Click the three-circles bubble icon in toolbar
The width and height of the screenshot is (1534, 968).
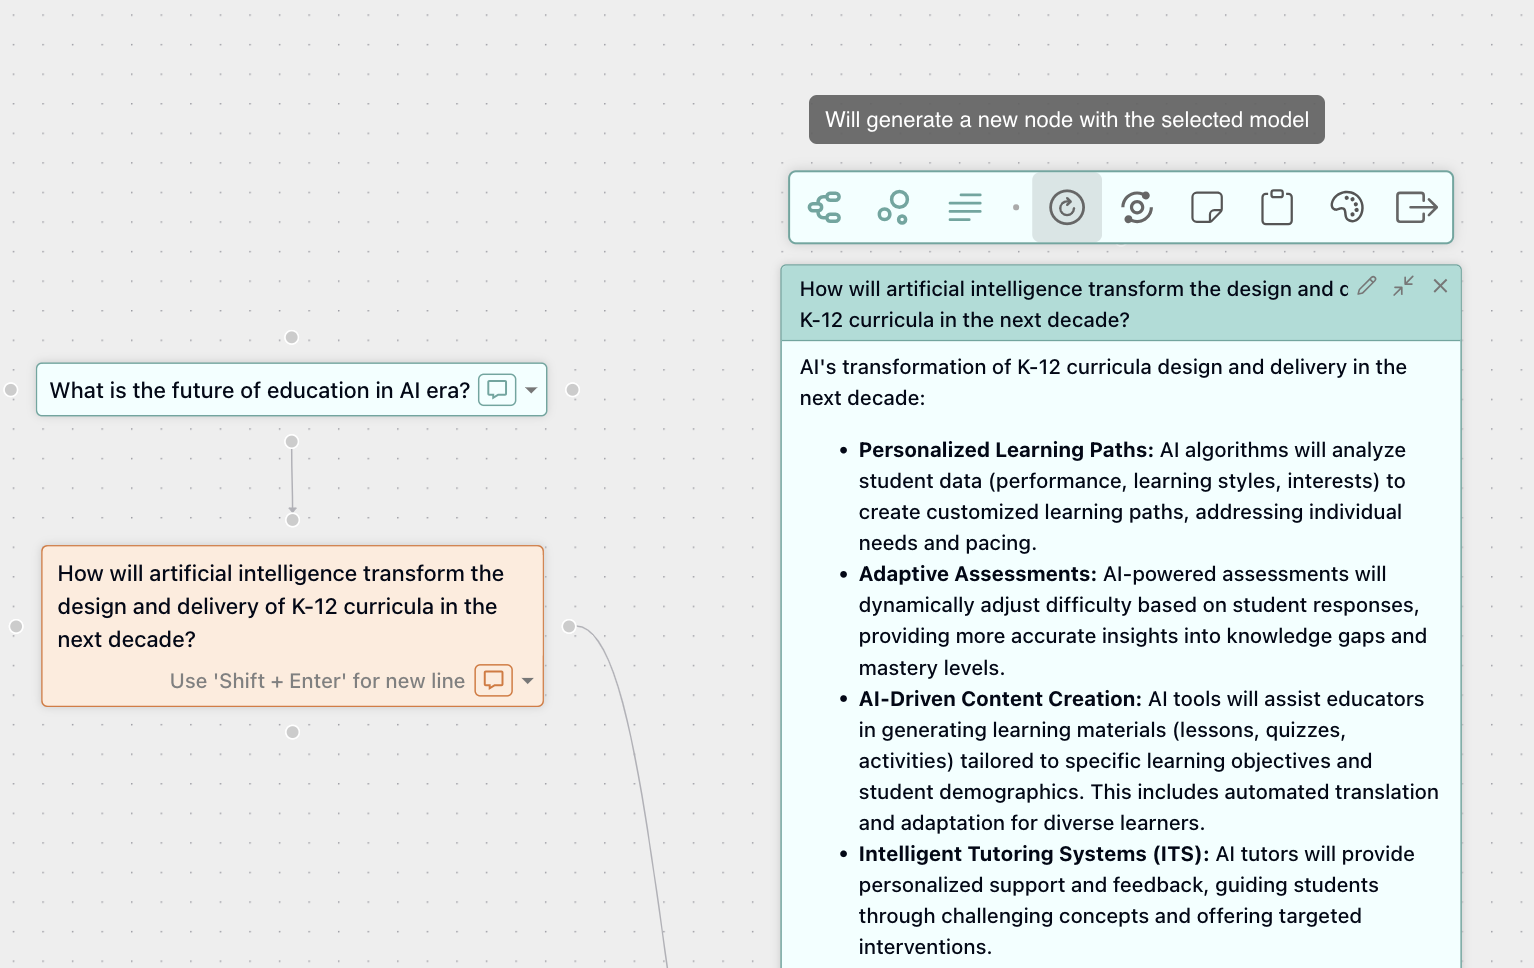point(893,208)
